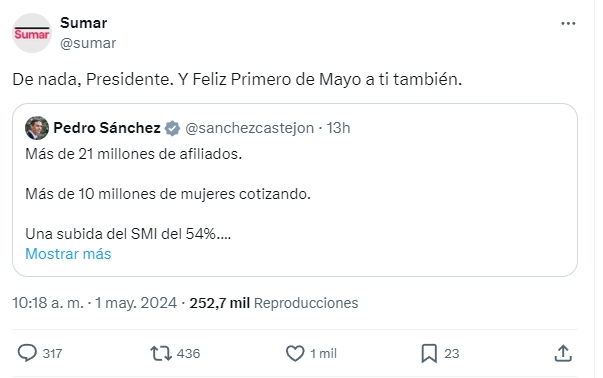The width and height of the screenshot is (603, 378).
Task: Open the Sumar profile avatar
Action: [x=32, y=33]
